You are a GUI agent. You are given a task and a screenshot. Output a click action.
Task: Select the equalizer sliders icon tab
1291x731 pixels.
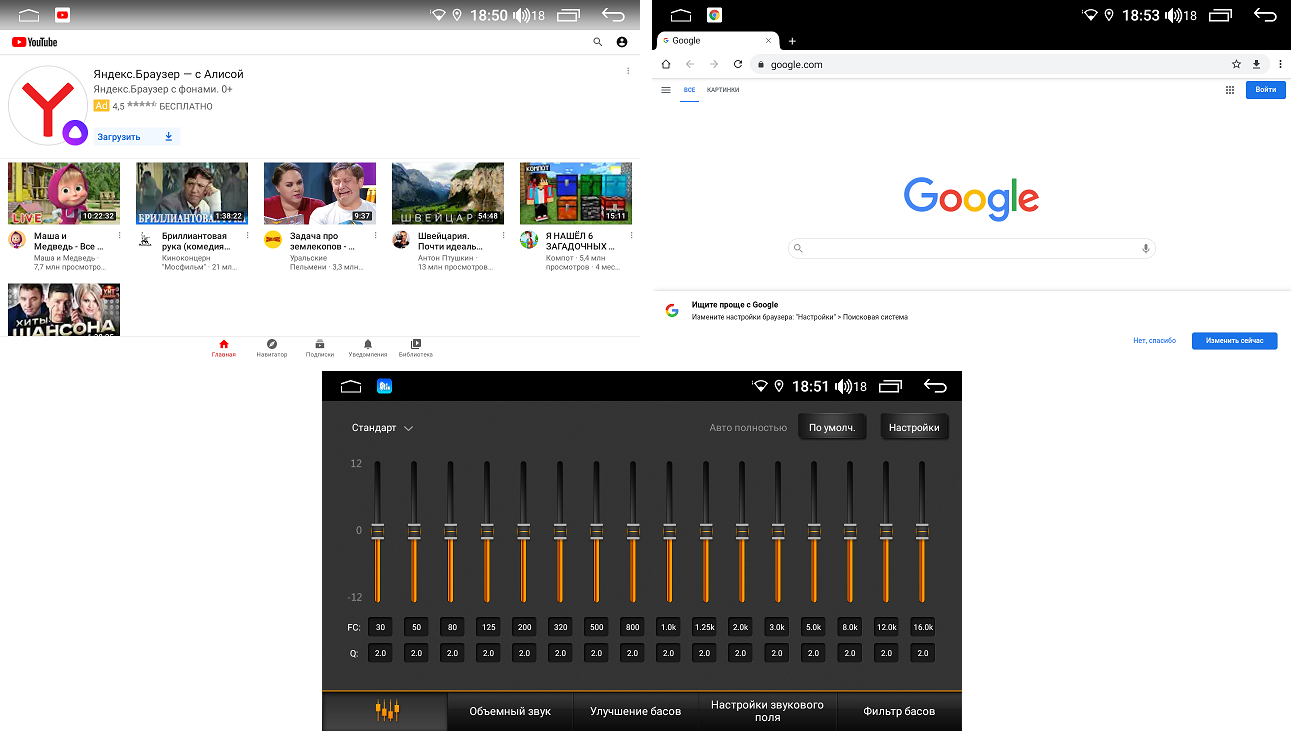coord(386,711)
